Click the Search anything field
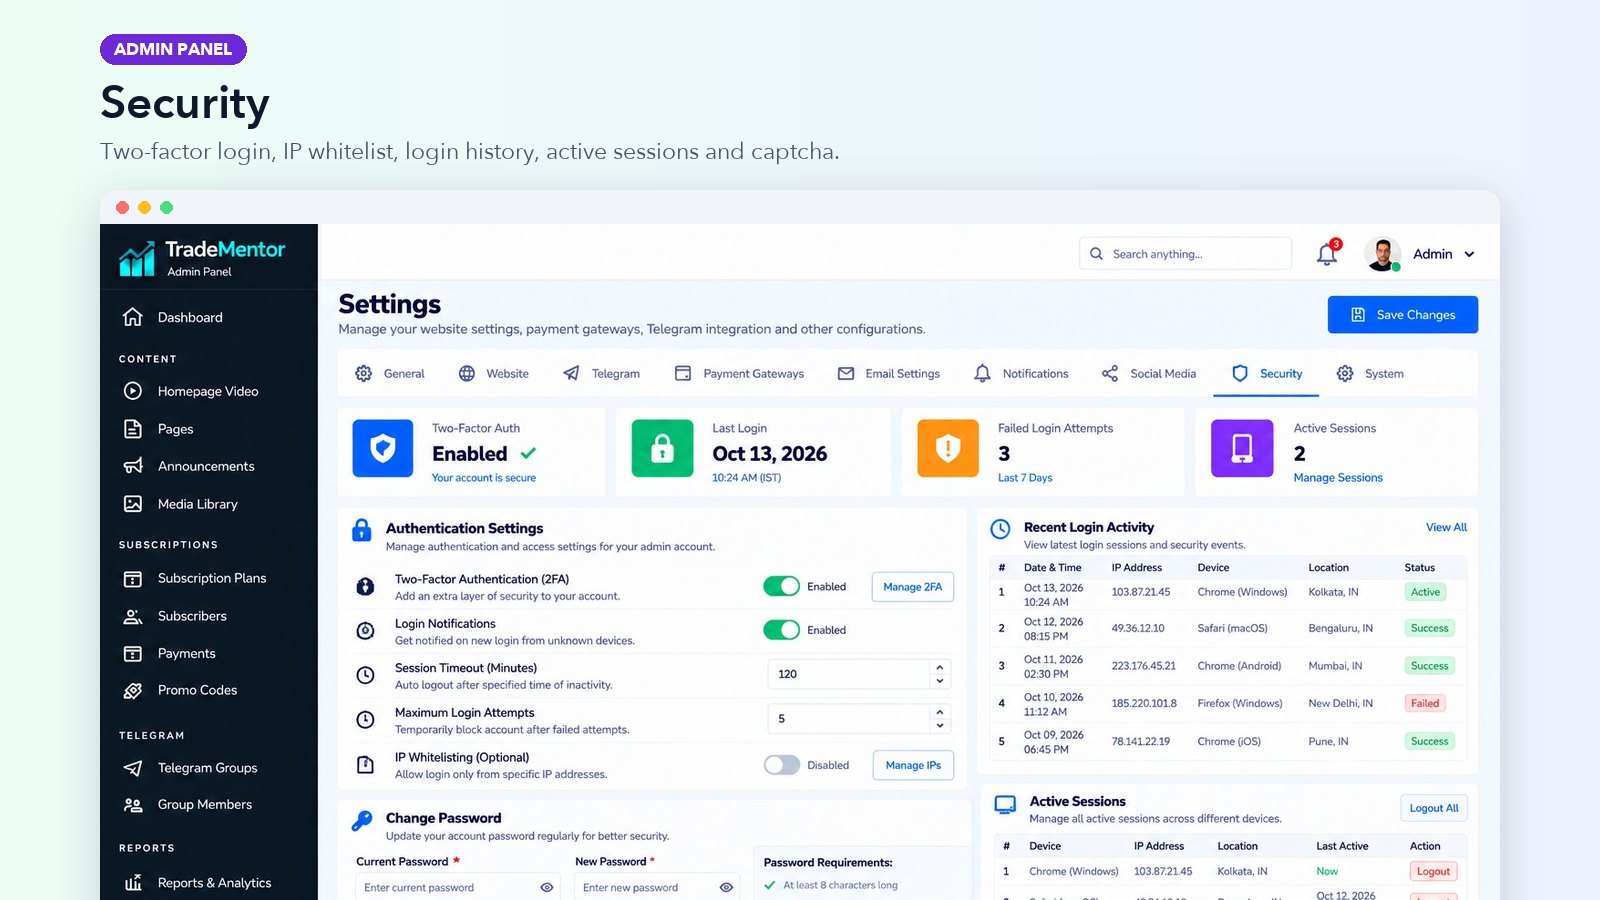1600x900 pixels. [x=1185, y=254]
